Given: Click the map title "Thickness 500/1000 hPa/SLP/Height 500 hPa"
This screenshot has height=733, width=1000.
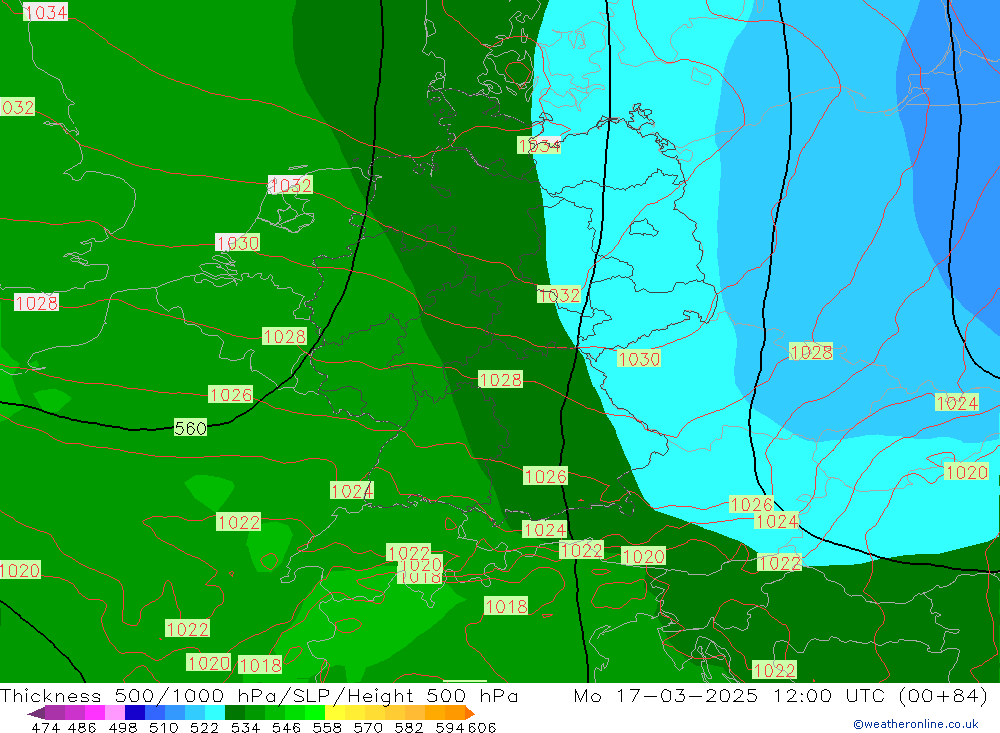Looking at the screenshot, I should tap(259, 696).
